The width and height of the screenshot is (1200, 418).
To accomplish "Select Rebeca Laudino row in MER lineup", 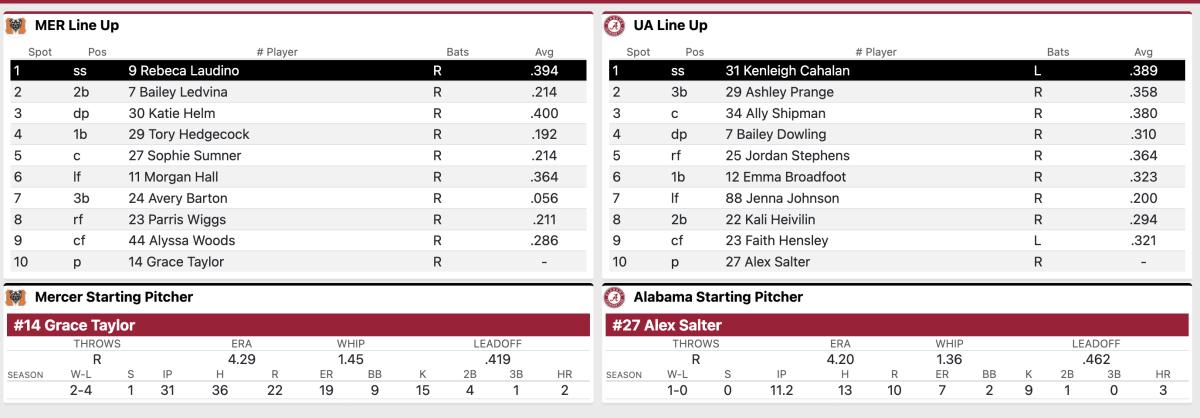I will 299,71.
